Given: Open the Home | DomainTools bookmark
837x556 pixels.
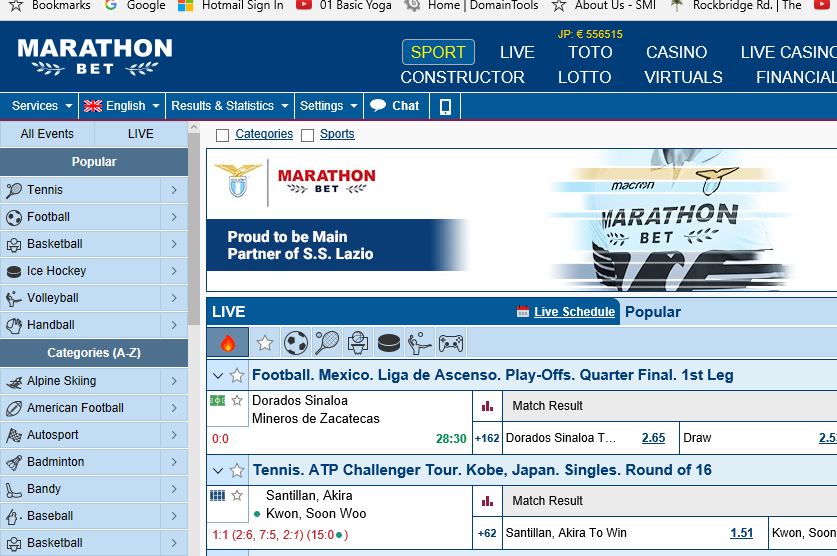Looking at the screenshot, I should pos(471,6).
